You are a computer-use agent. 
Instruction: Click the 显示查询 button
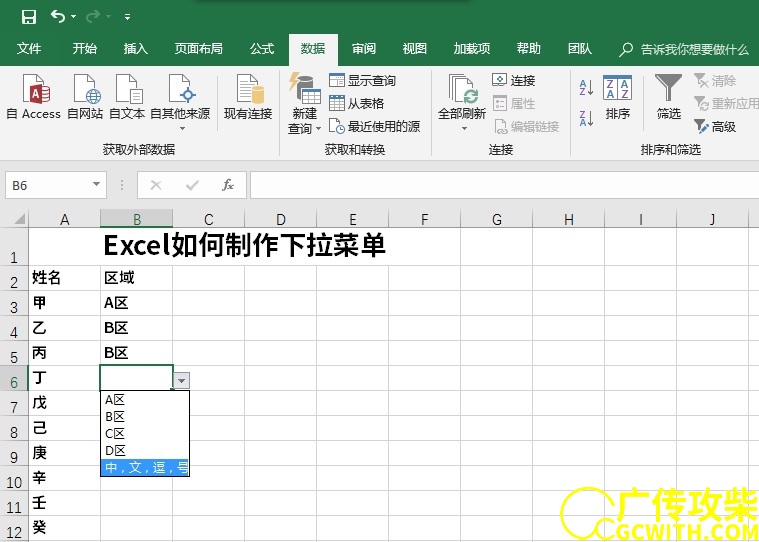(362, 80)
